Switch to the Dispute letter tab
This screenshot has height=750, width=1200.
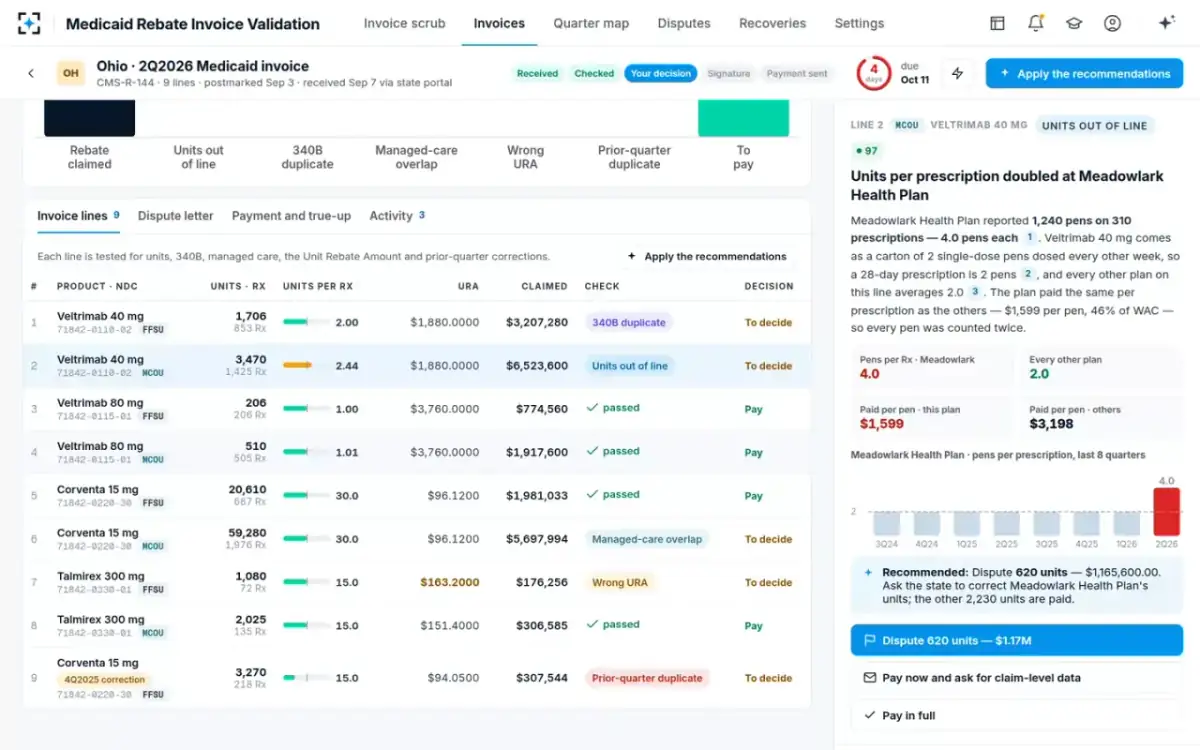[x=175, y=216]
